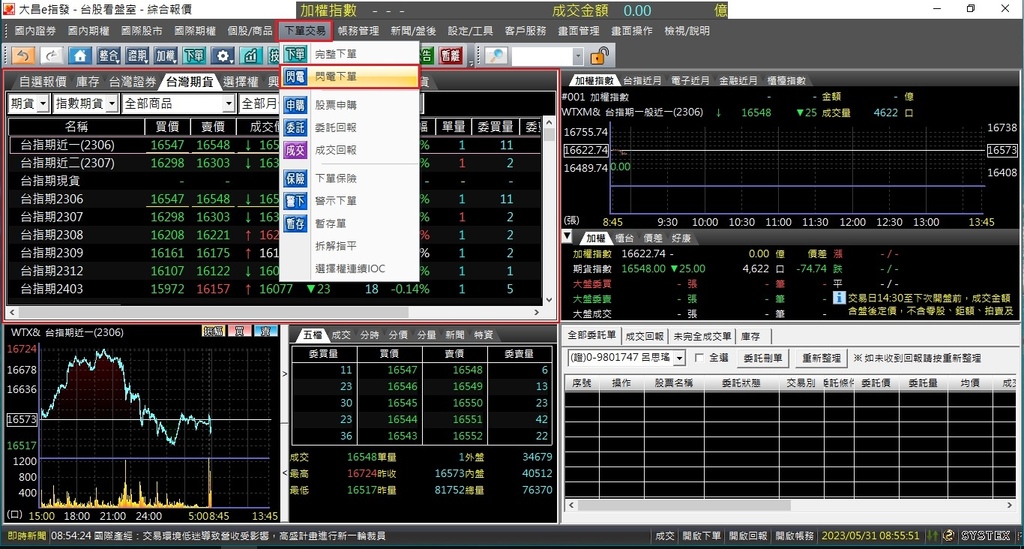The height and width of the screenshot is (549, 1024).
Task: Click the blue info icon near 交易日 notice
Action: coord(839,298)
